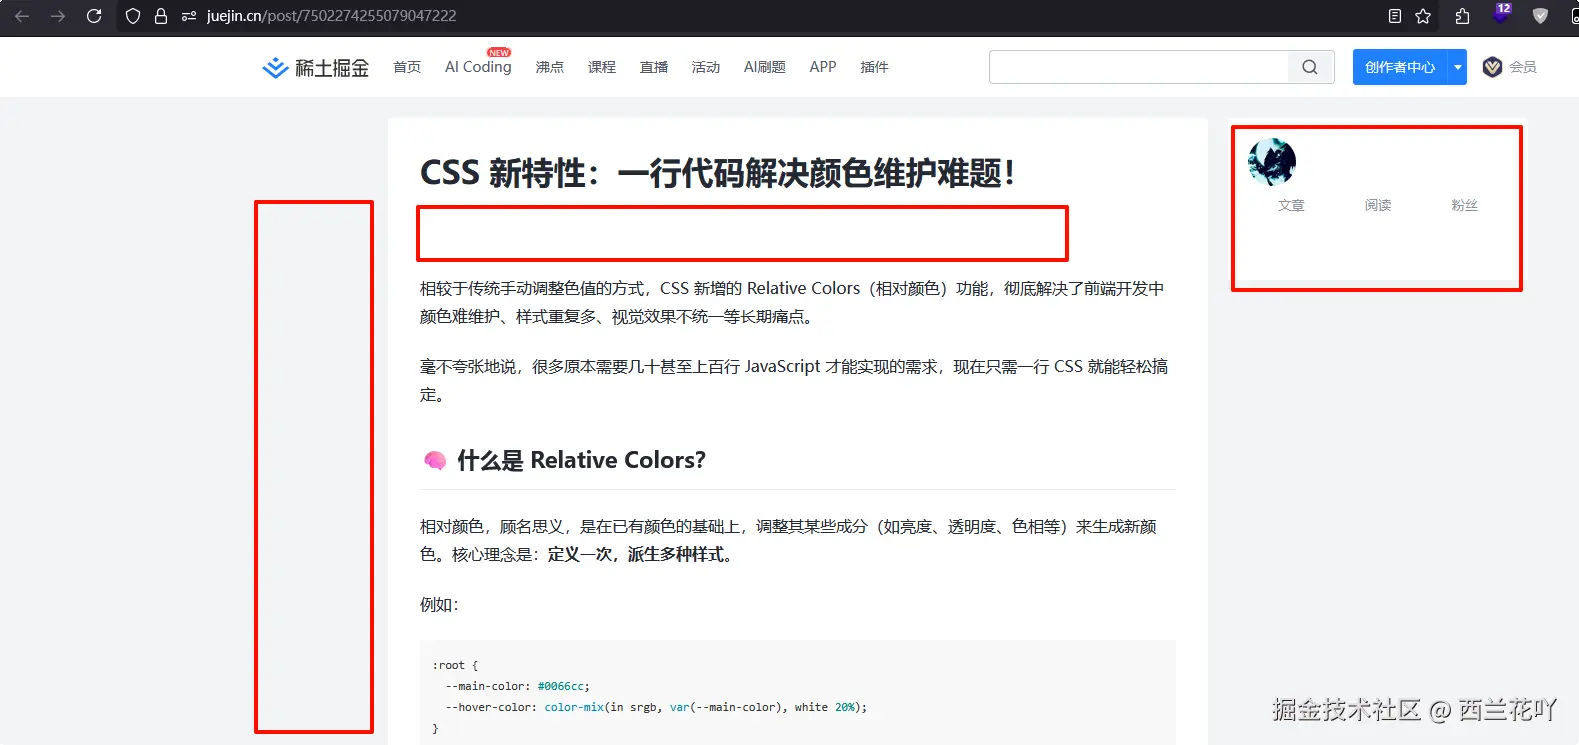
Task: Select the 沸点 navigation item
Action: (x=550, y=67)
